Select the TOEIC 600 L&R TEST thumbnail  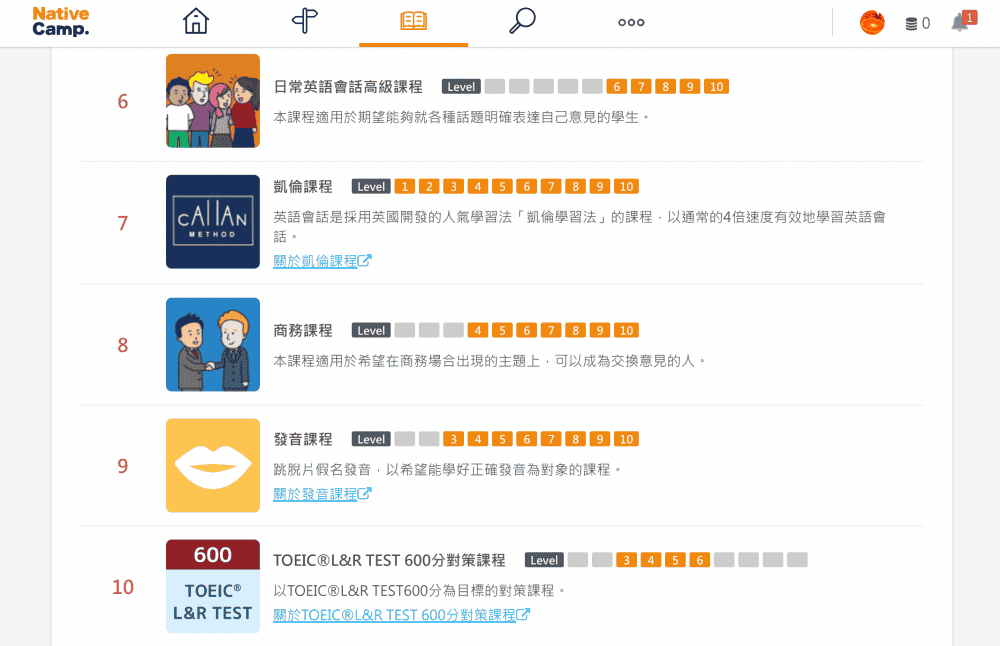pyautogui.click(x=213, y=587)
